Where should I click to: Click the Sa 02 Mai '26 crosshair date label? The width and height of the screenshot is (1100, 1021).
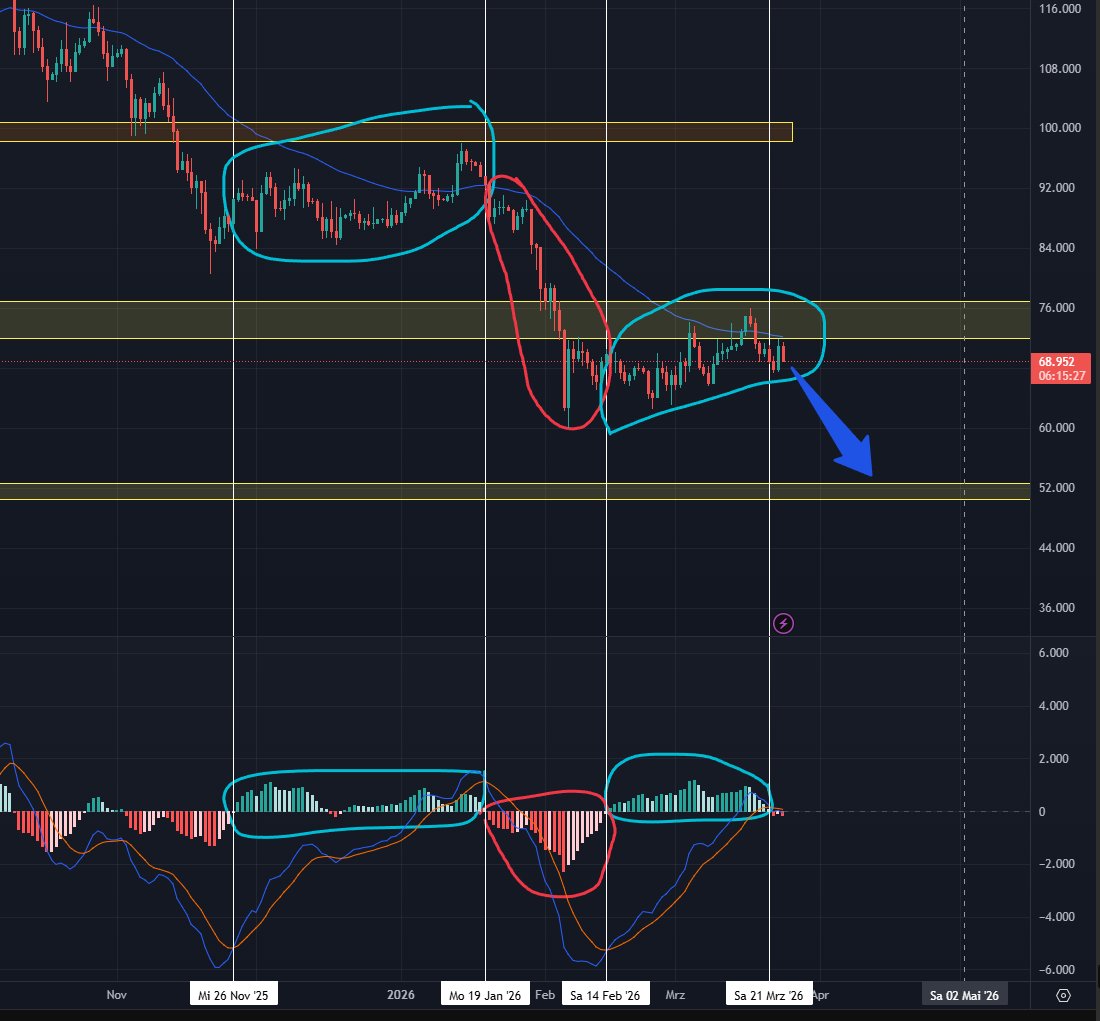coord(964,995)
